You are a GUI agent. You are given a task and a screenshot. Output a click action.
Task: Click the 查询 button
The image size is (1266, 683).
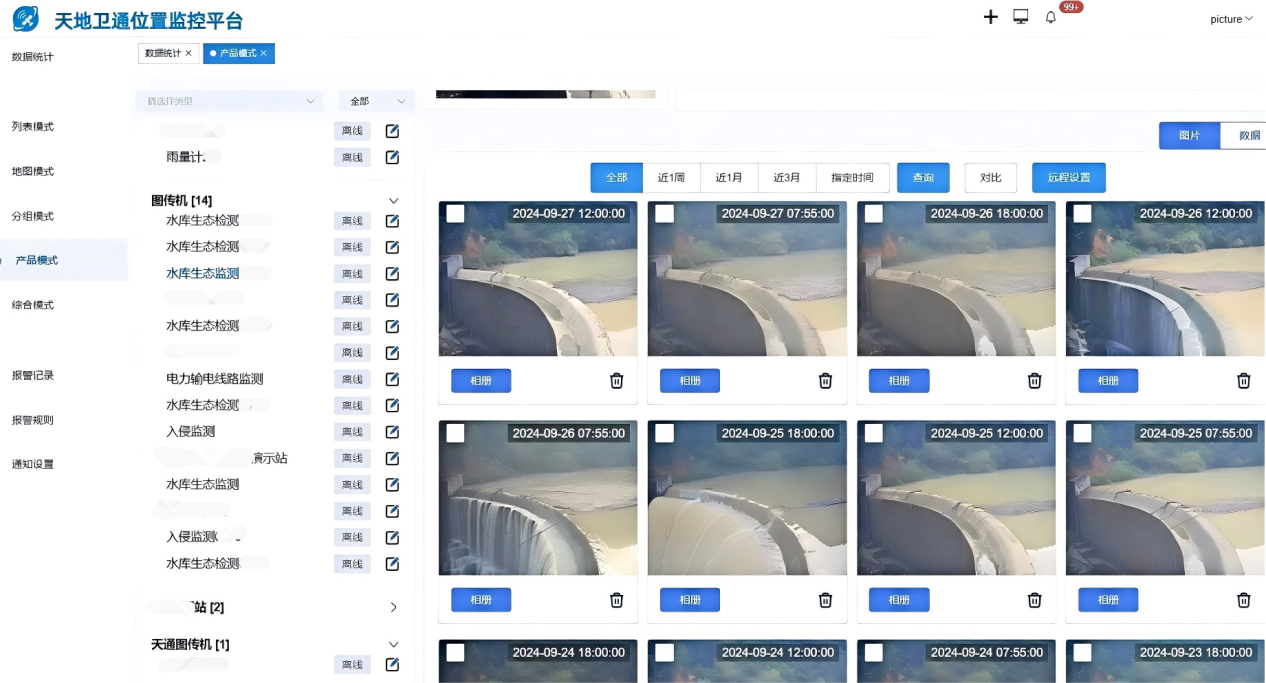point(923,177)
